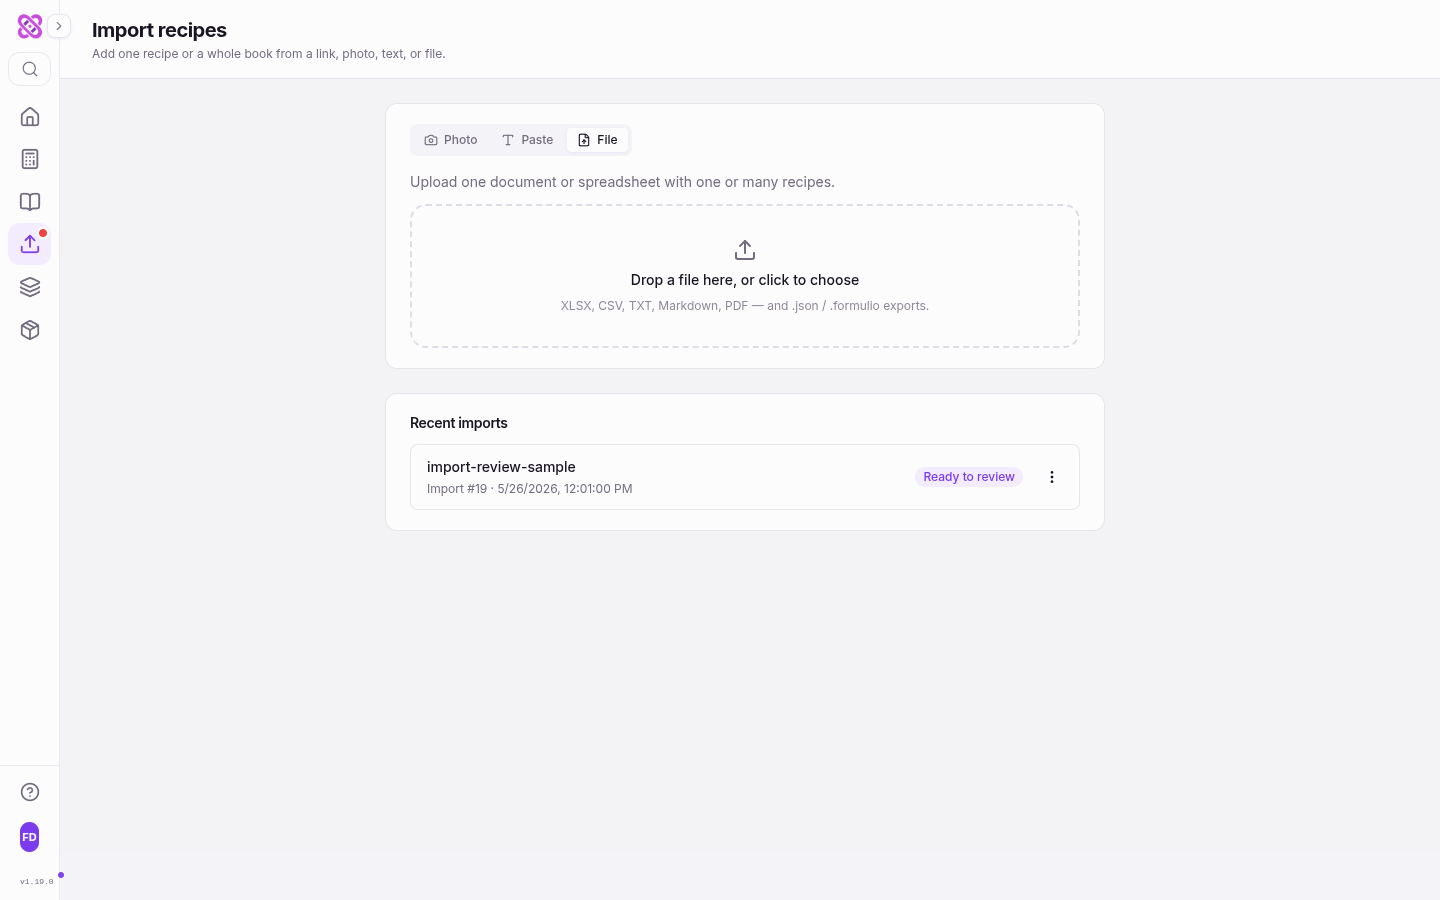Screen dimensions: 1440x900
Task: Click the file drop zone to choose file
Action: click(x=745, y=276)
